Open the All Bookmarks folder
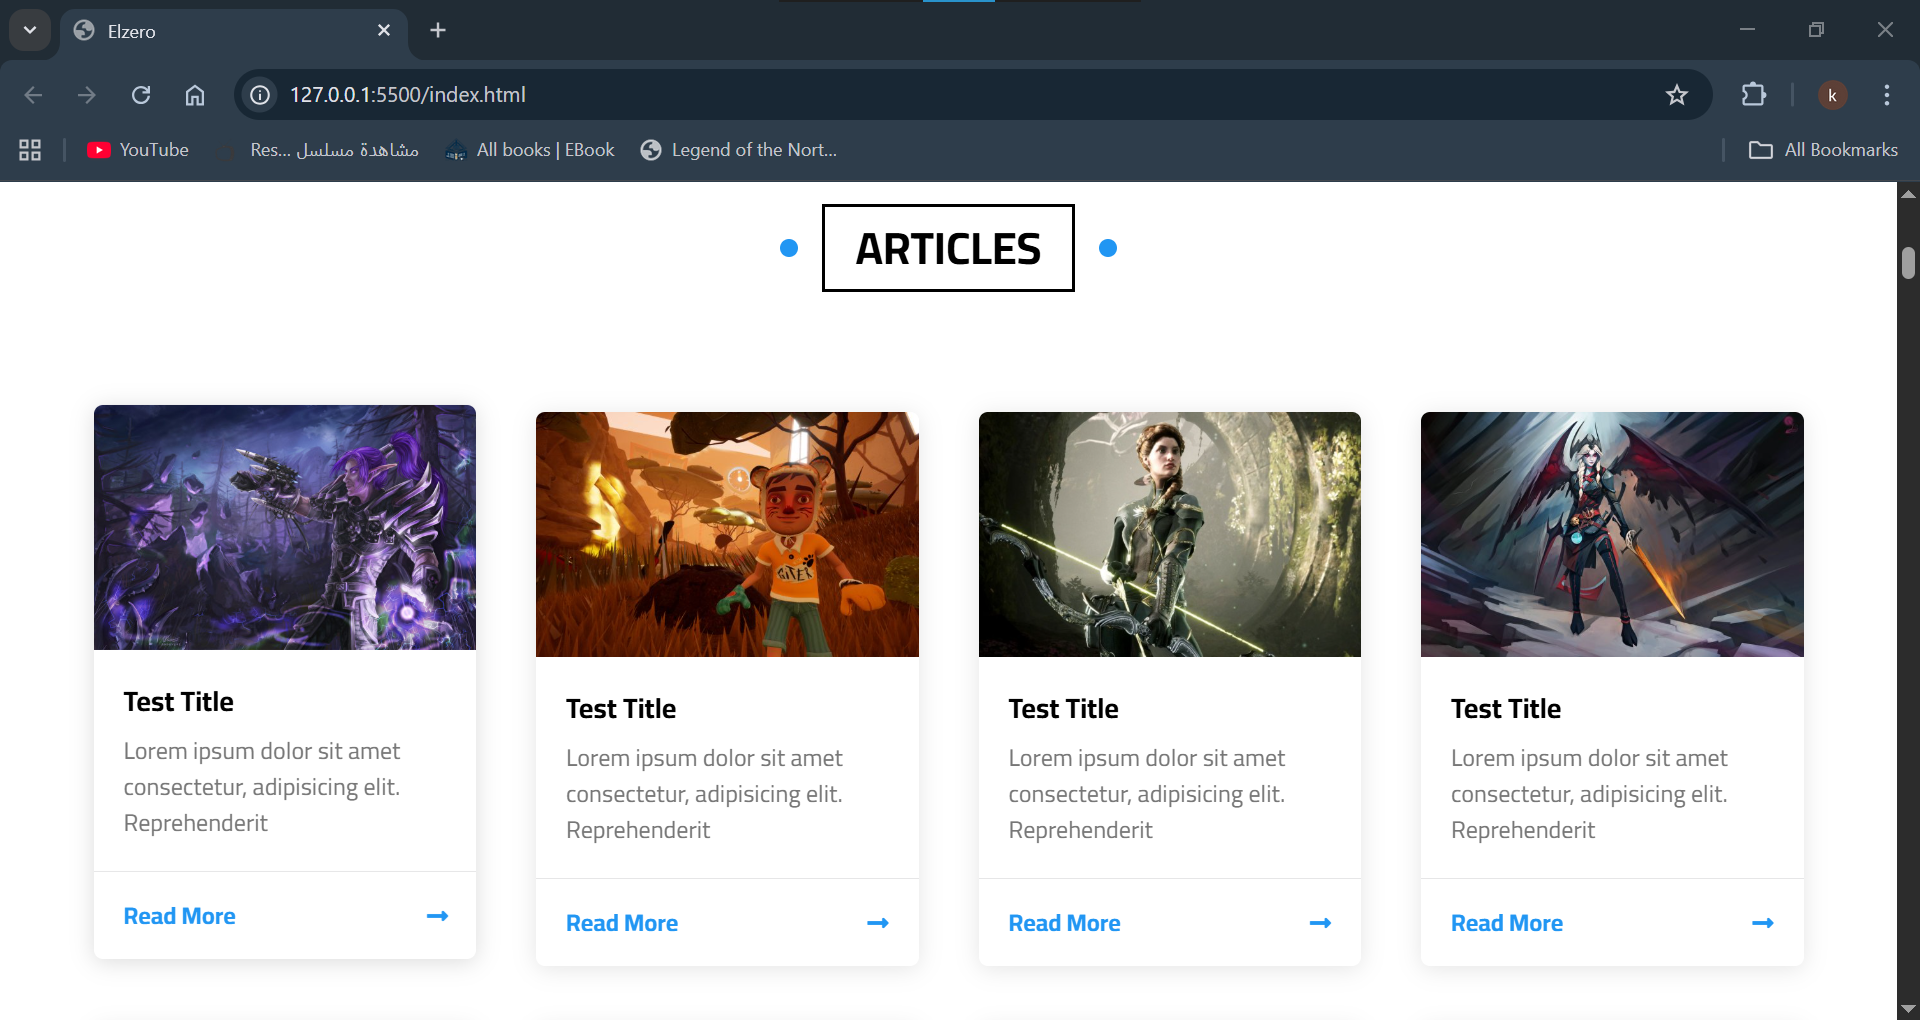The width and height of the screenshot is (1920, 1020). 1823,150
